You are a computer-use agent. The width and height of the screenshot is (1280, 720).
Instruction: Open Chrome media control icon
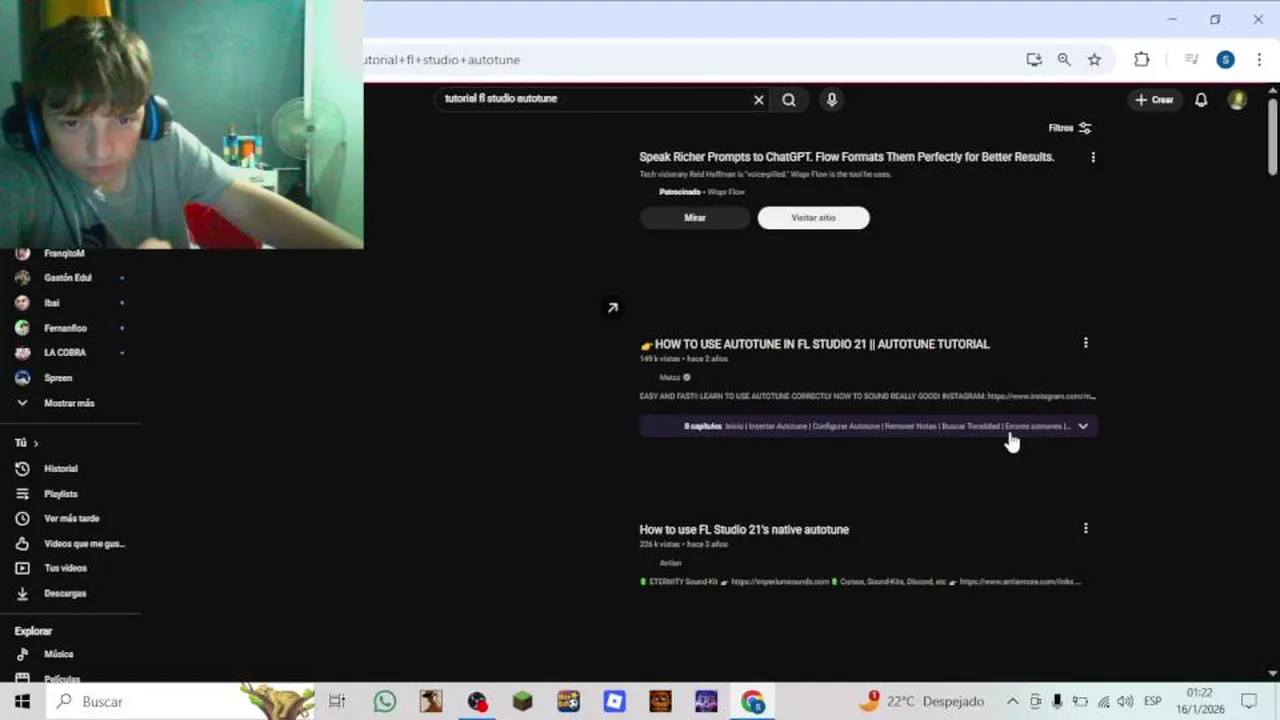point(1191,60)
